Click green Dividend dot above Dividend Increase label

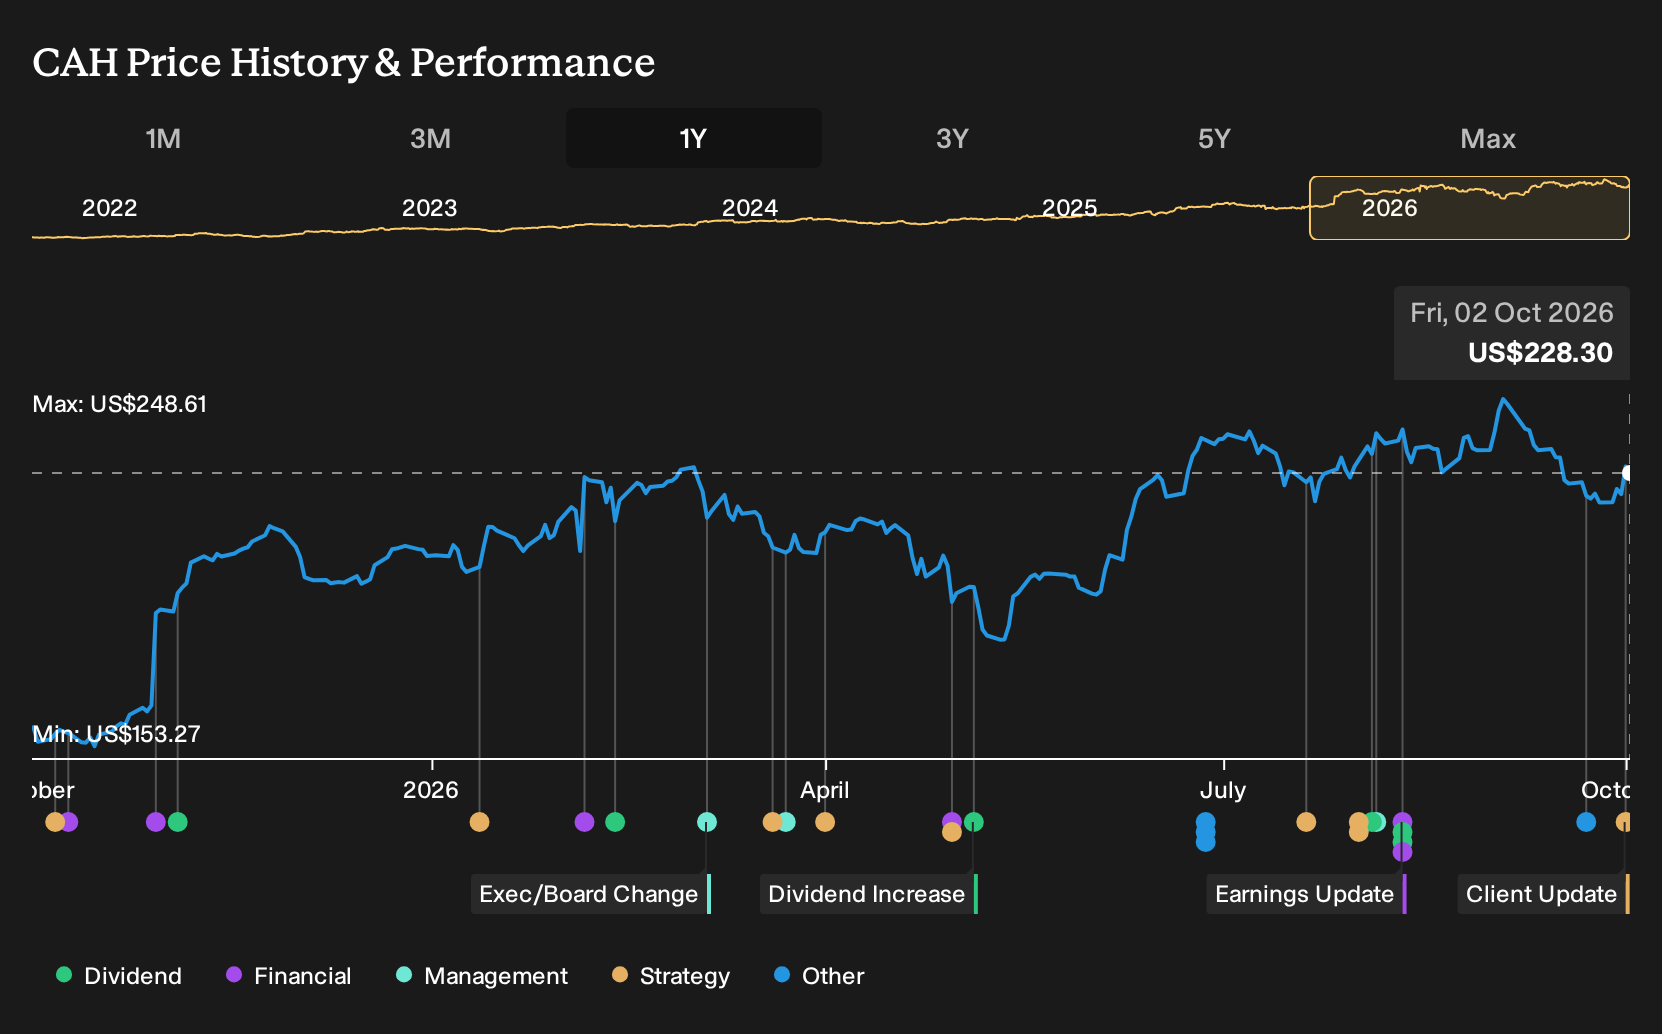coord(974,822)
